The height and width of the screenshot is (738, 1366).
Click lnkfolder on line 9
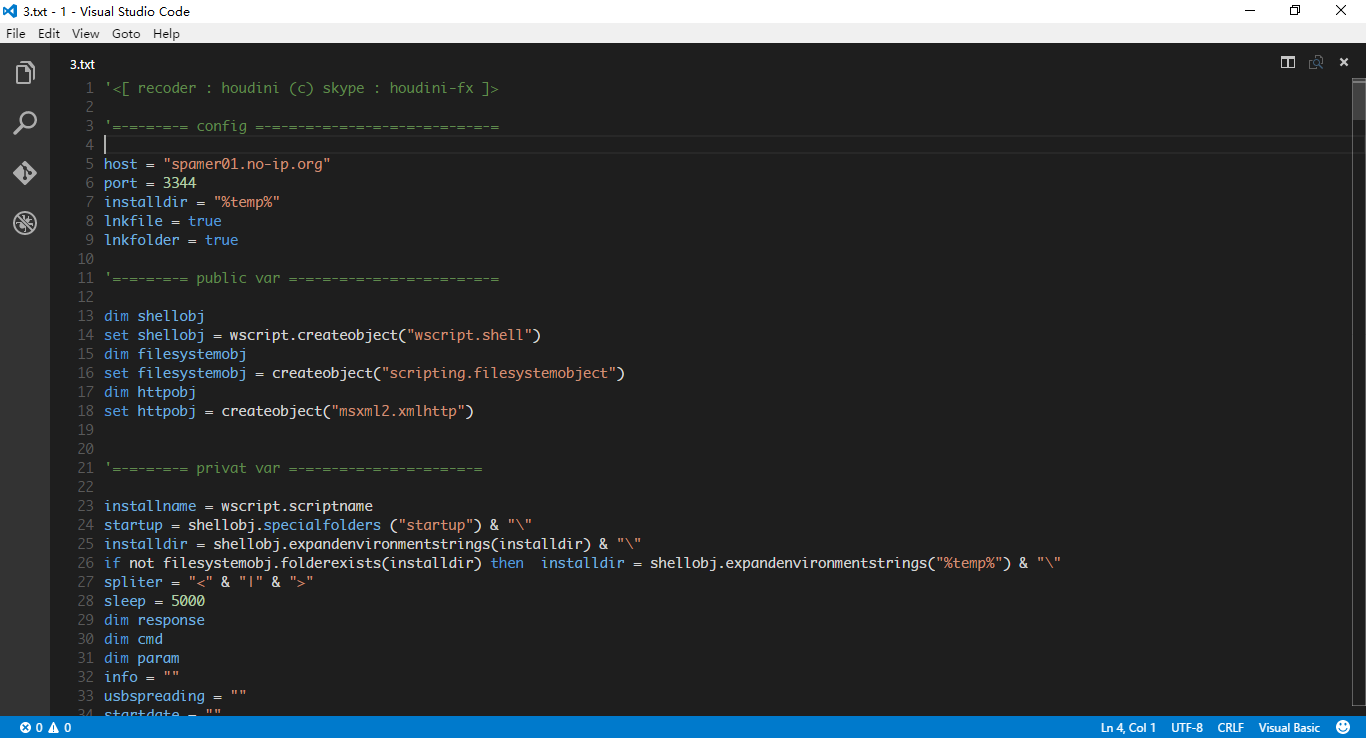142,240
